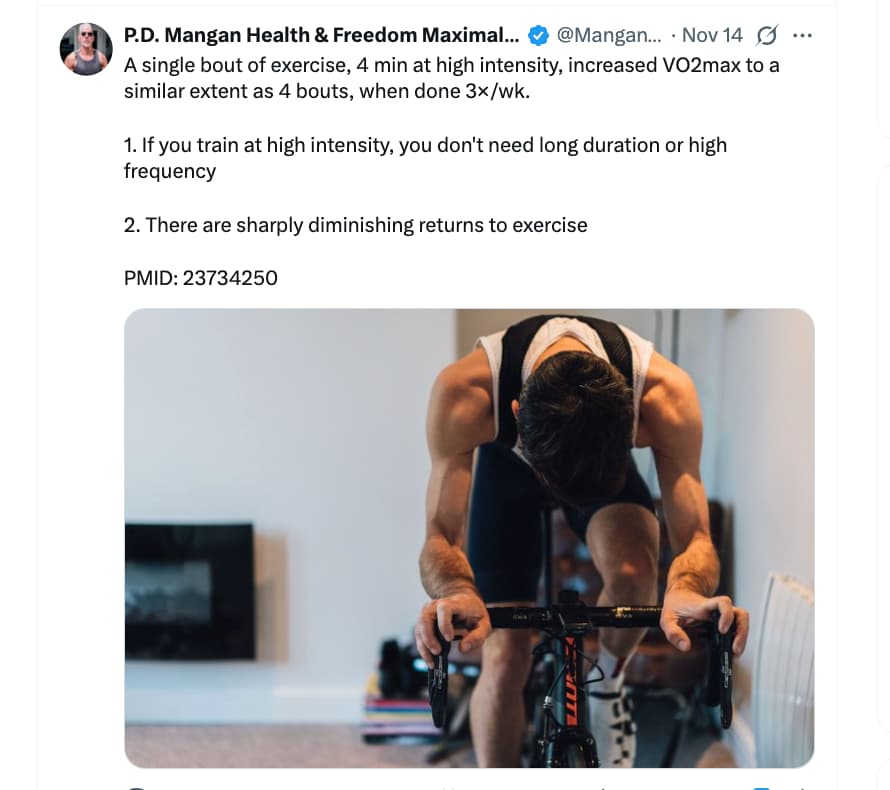890x790 pixels.
Task: Open P.D. Mangan Health & Freedom profile name
Action: [321, 36]
